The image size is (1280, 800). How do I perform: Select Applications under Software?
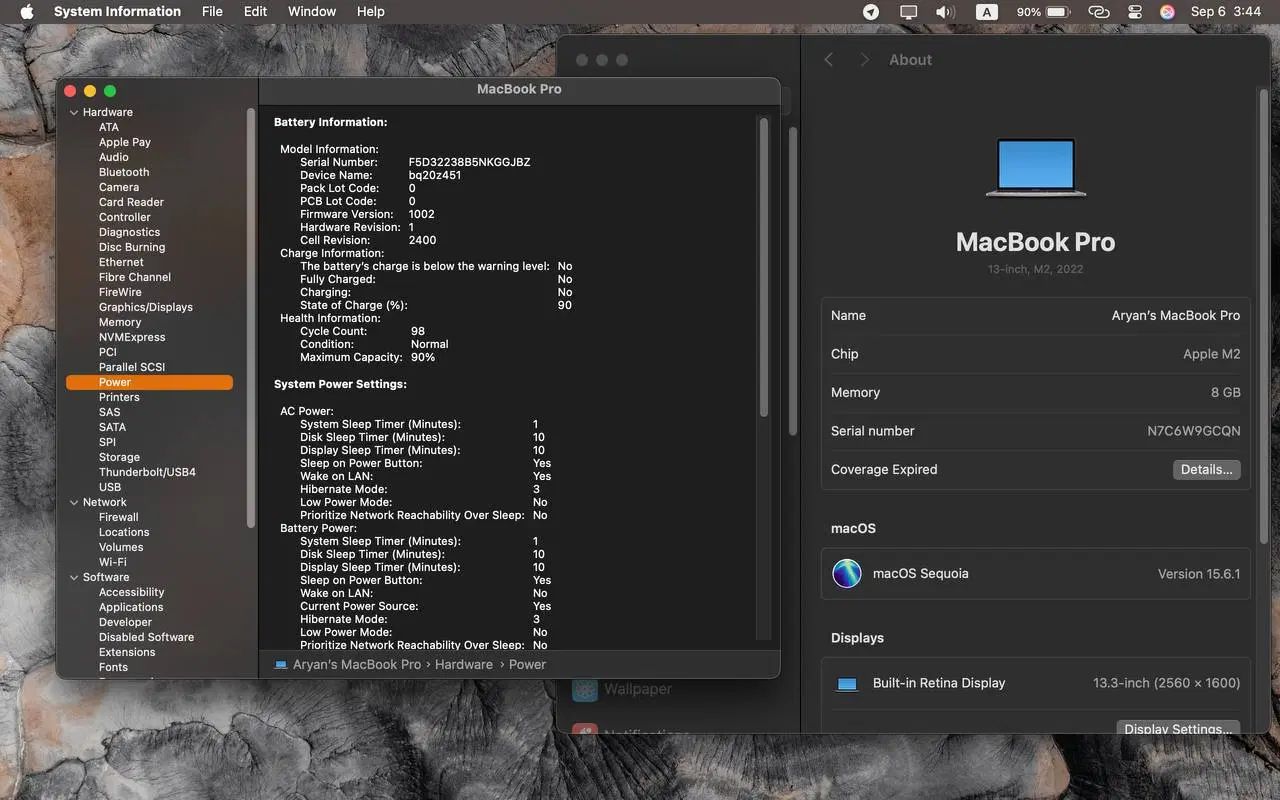point(131,607)
